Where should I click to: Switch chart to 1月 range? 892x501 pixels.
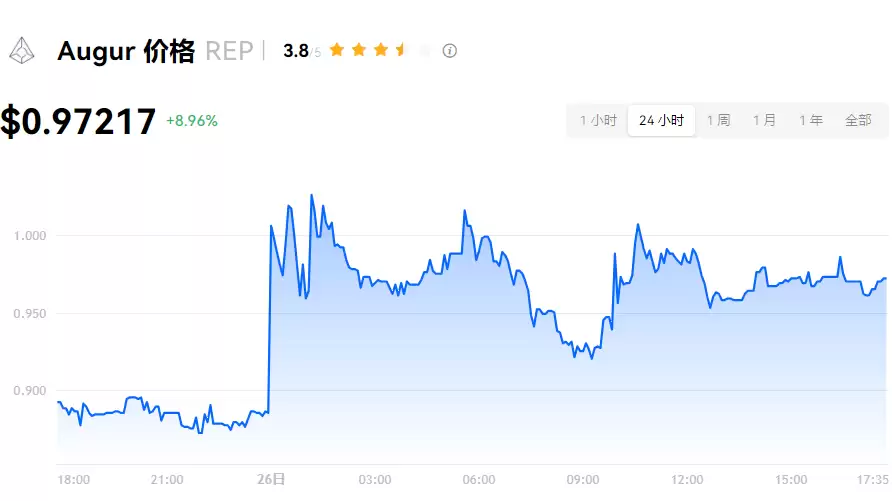pos(764,120)
